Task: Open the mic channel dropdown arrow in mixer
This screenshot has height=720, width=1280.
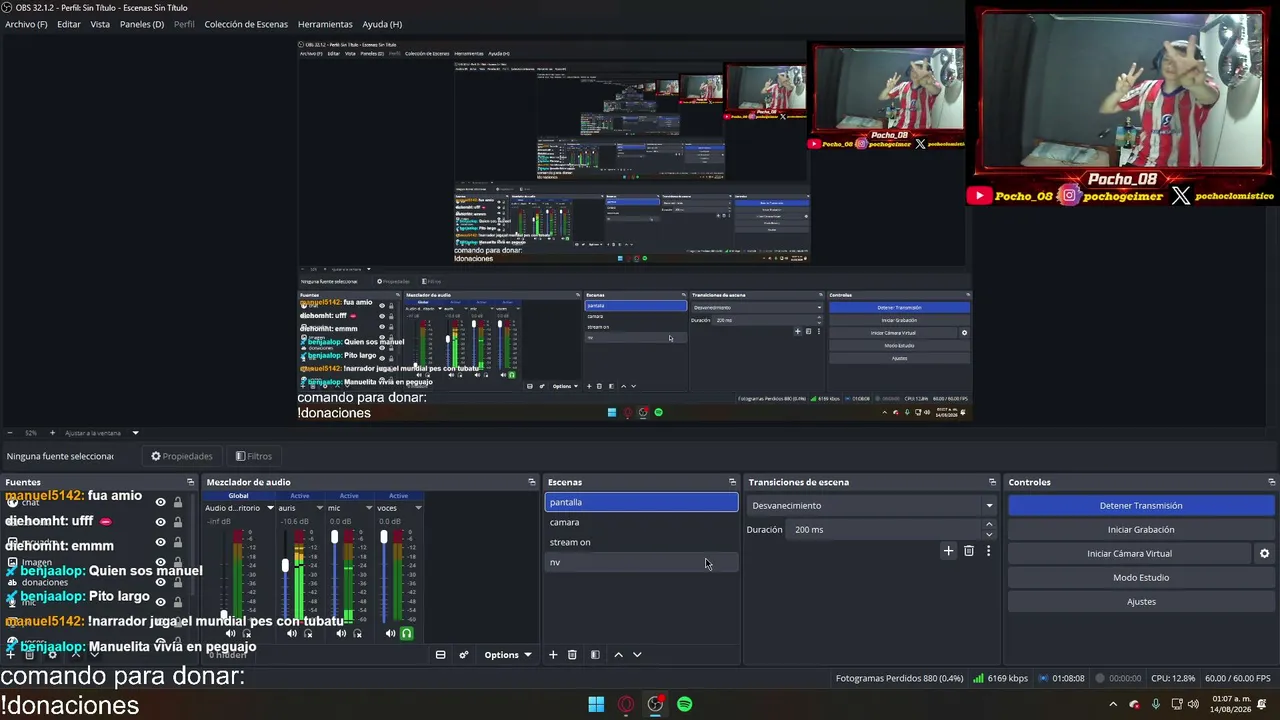Action: (369, 508)
